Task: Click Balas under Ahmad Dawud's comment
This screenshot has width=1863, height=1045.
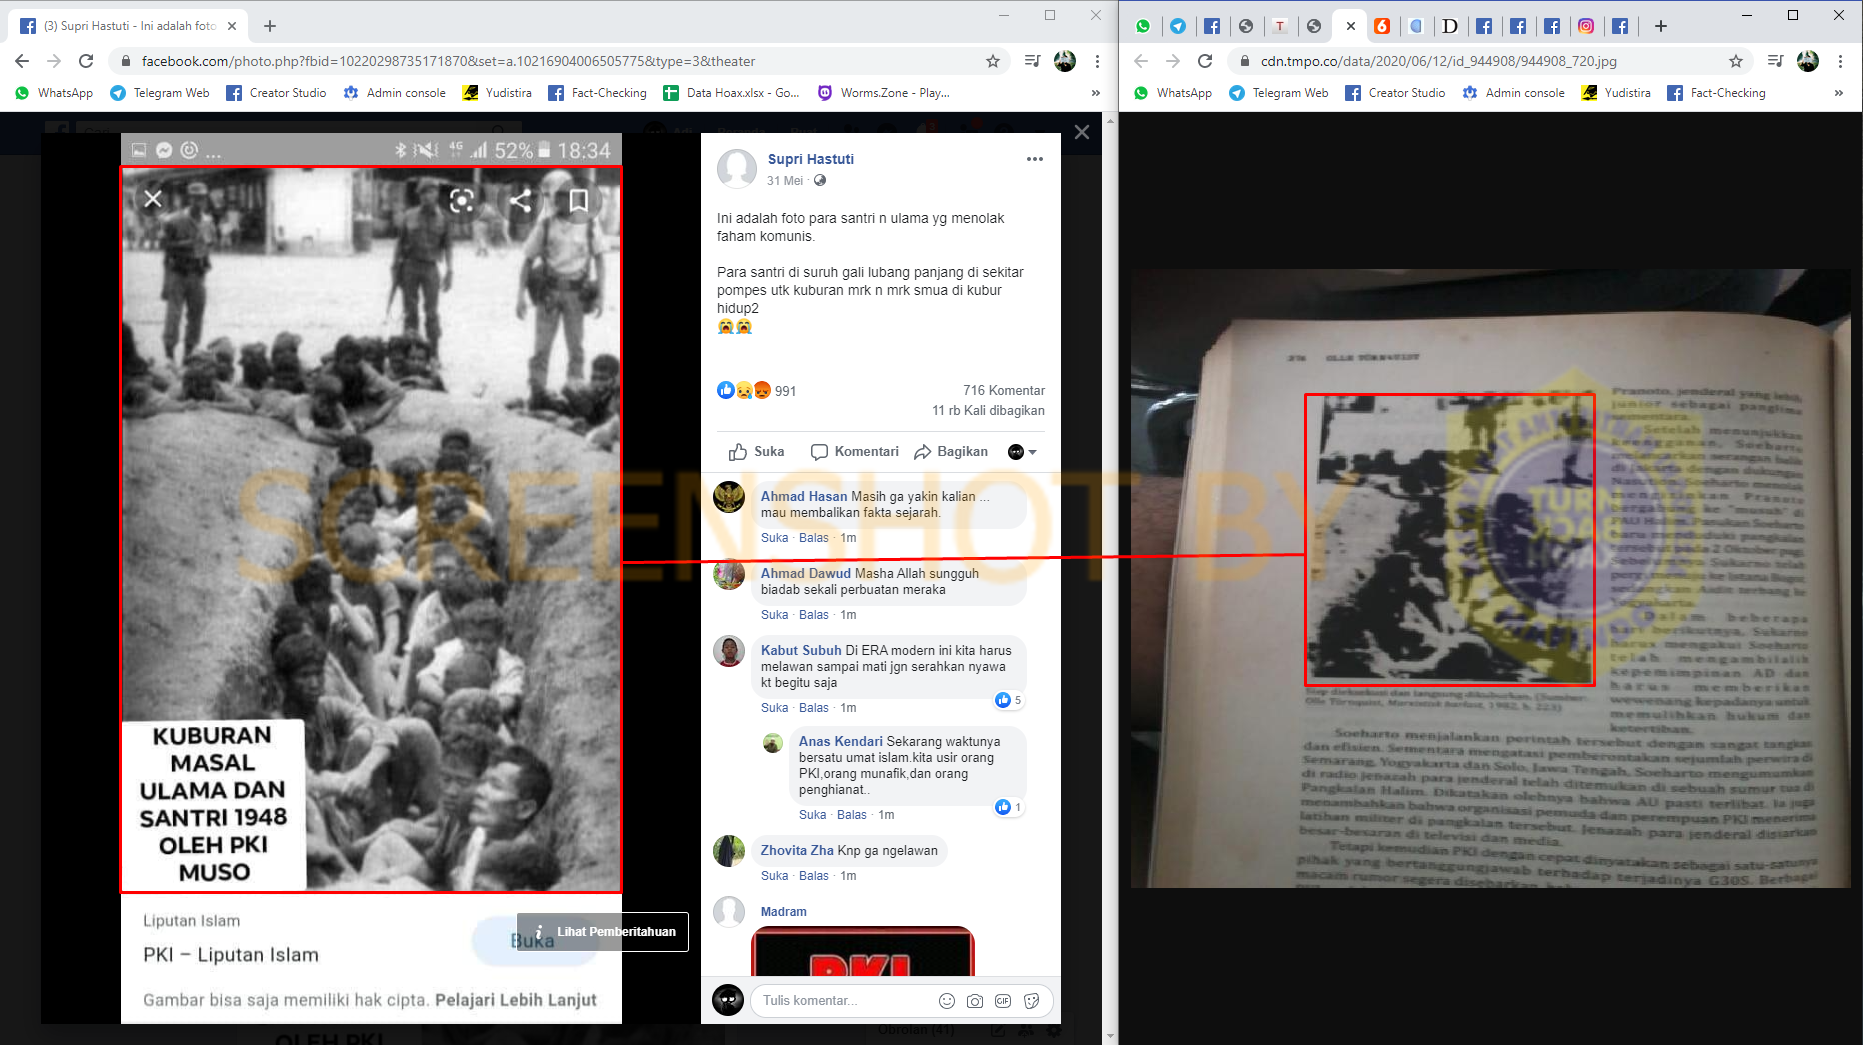Action: 813,615
